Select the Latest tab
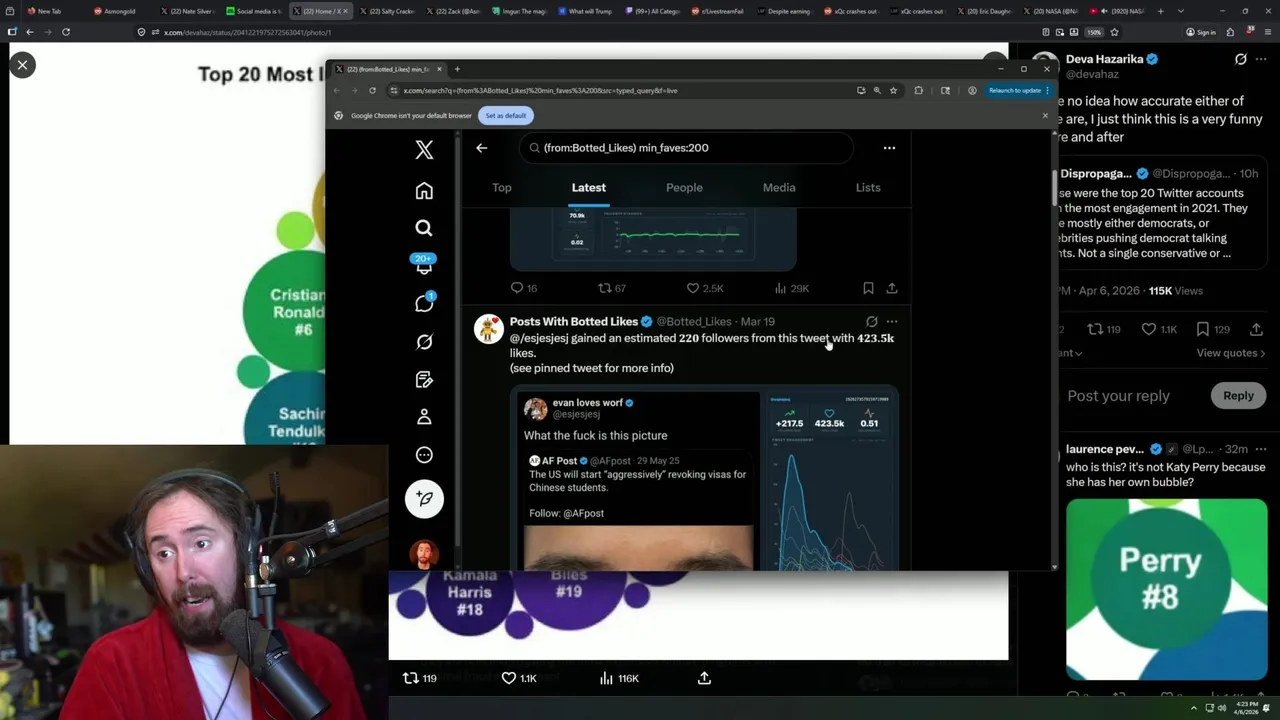This screenshot has height=720, width=1280. pyautogui.click(x=588, y=187)
